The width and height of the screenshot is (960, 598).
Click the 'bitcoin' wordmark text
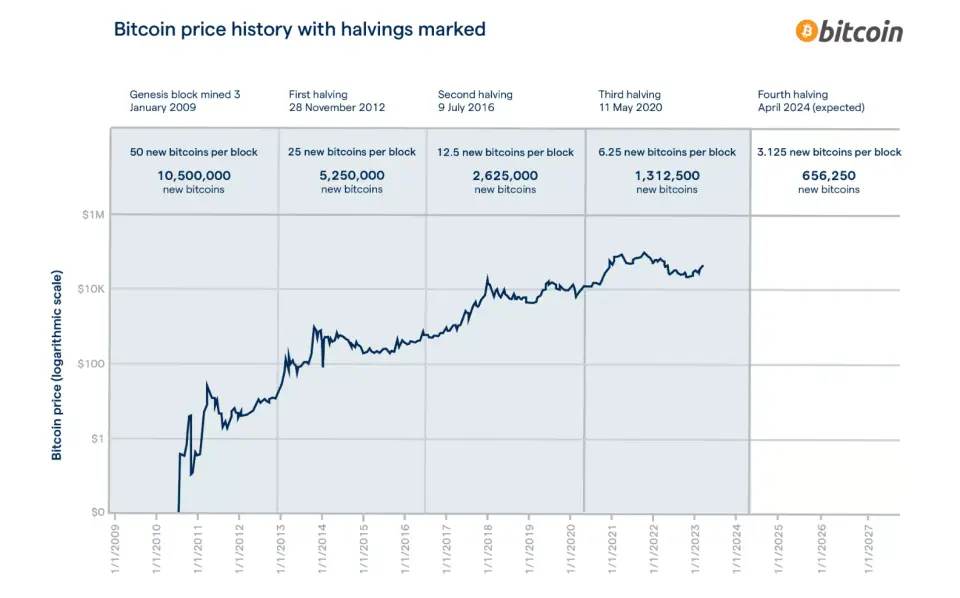861,32
